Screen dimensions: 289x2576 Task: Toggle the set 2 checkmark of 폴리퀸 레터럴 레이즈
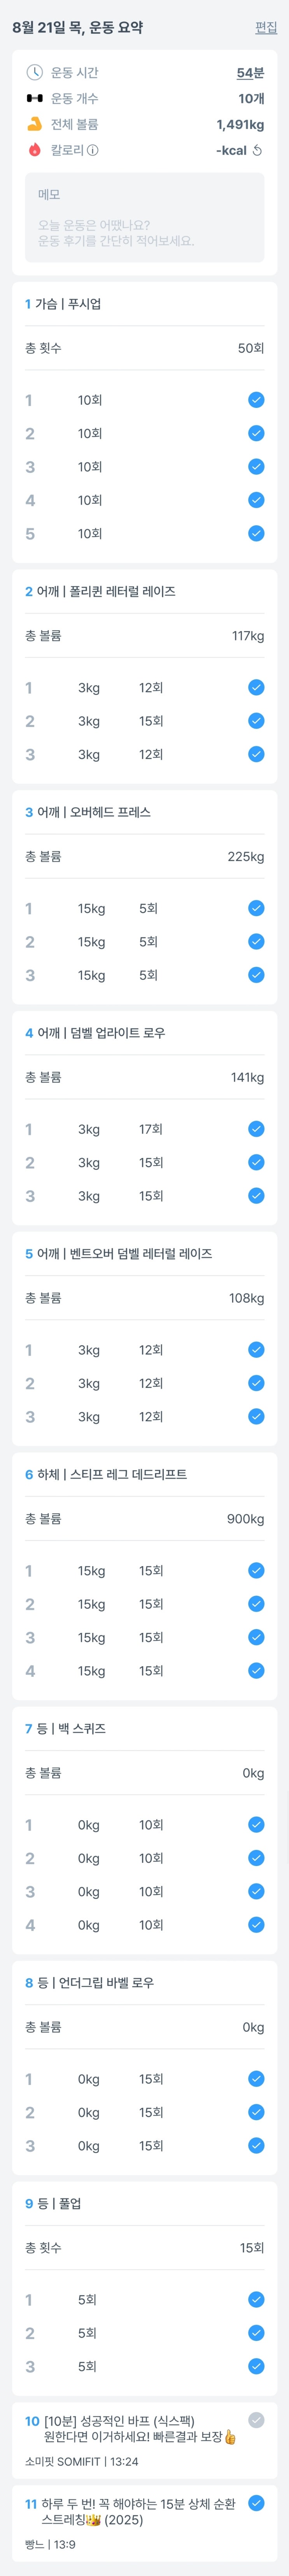(x=256, y=721)
